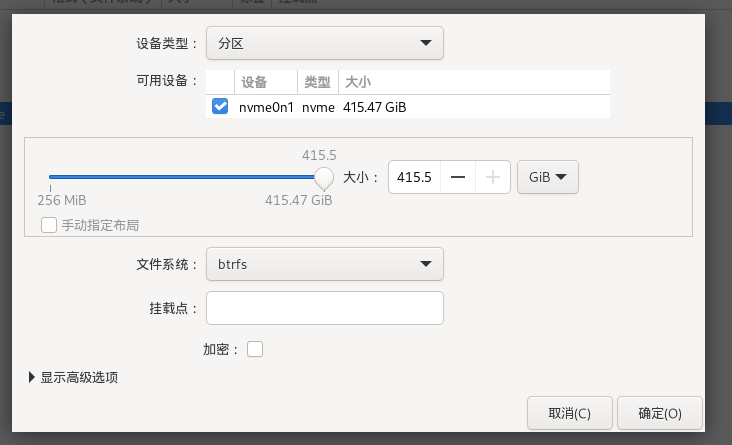The width and height of the screenshot is (732, 445).
Task: Sort by the 设备 column header
Action: coord(266,82)
